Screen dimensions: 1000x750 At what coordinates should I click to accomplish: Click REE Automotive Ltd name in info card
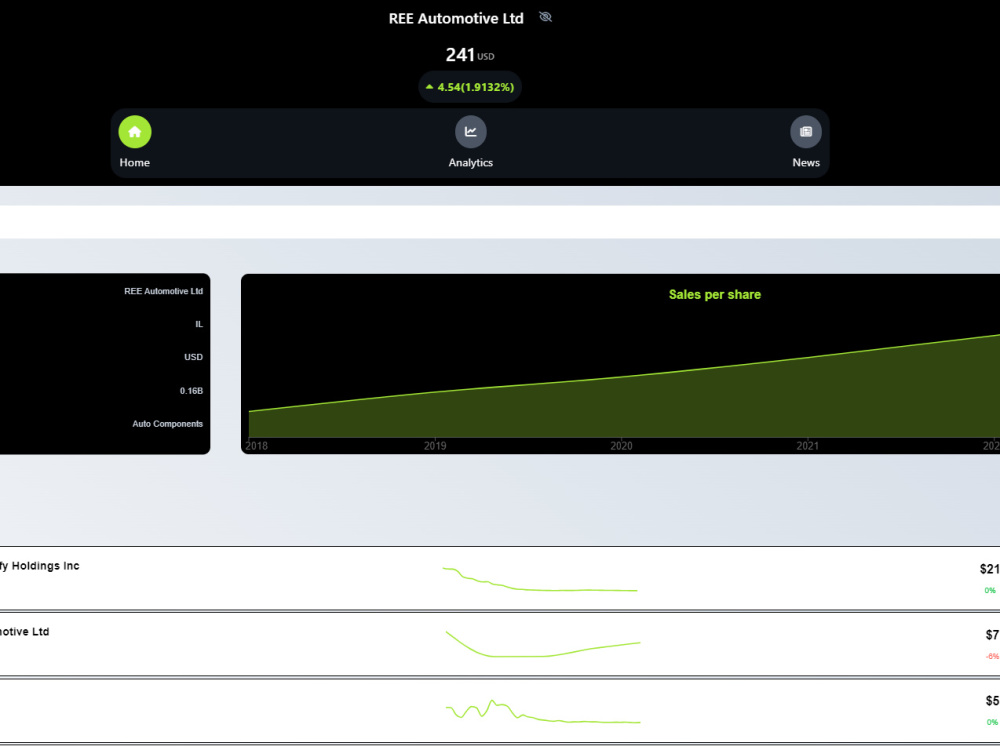click(x=163, y=291)
